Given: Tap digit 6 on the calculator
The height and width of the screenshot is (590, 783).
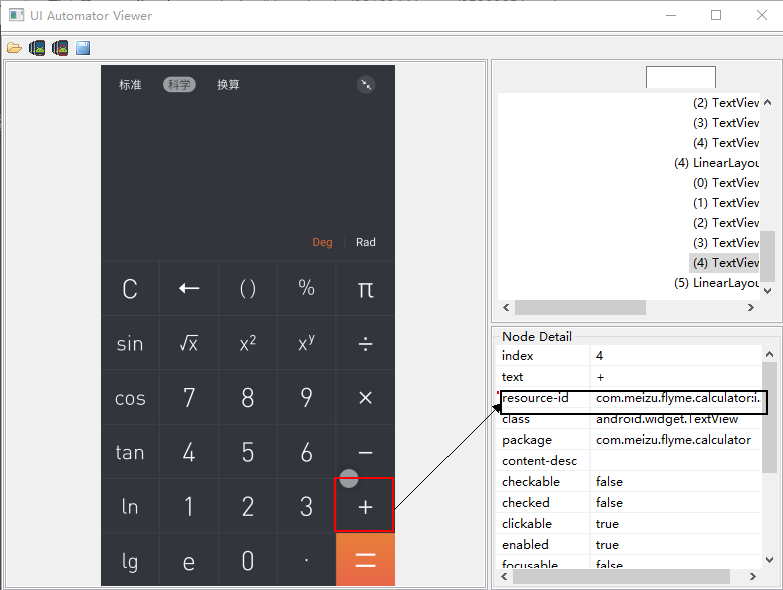Looking at the screenshot, I should click(x=307, y=452).
